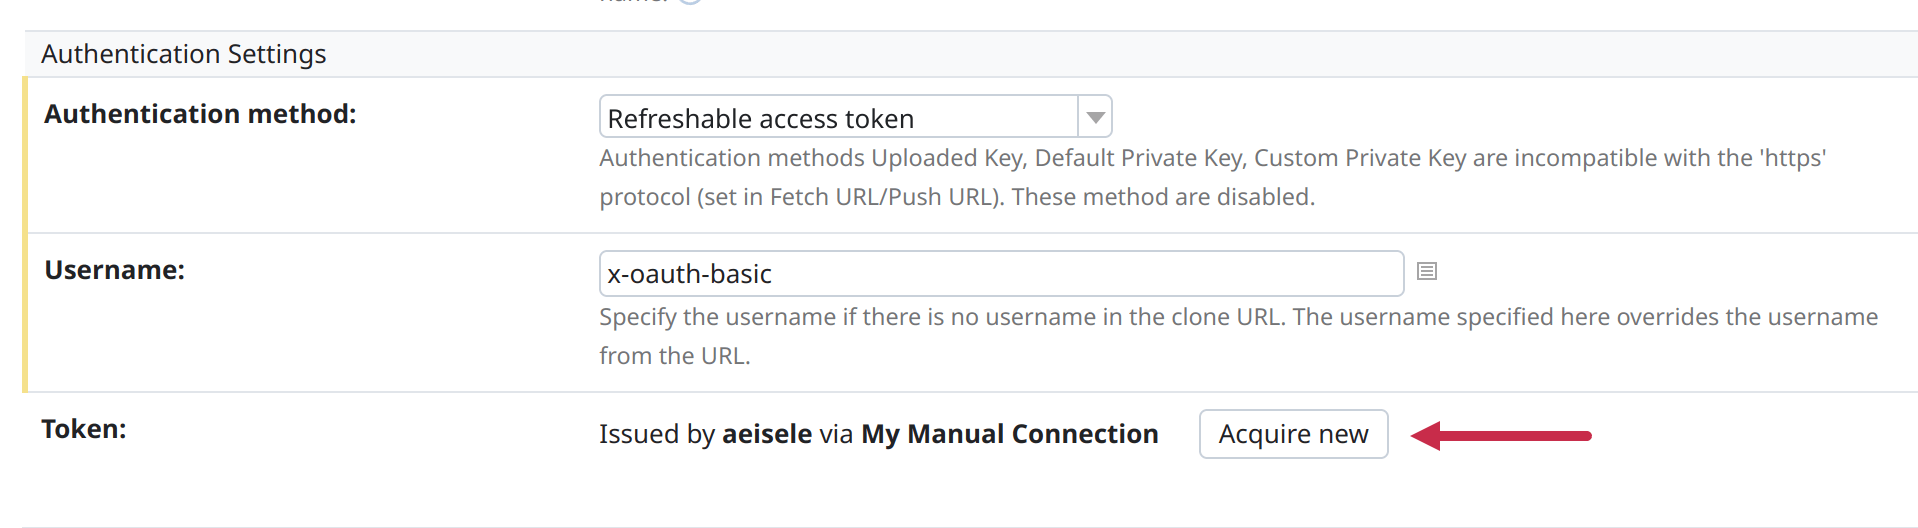Click the help icon cut off at top
The height and width of the screenshot is (528, 1918).
(690, 2)
